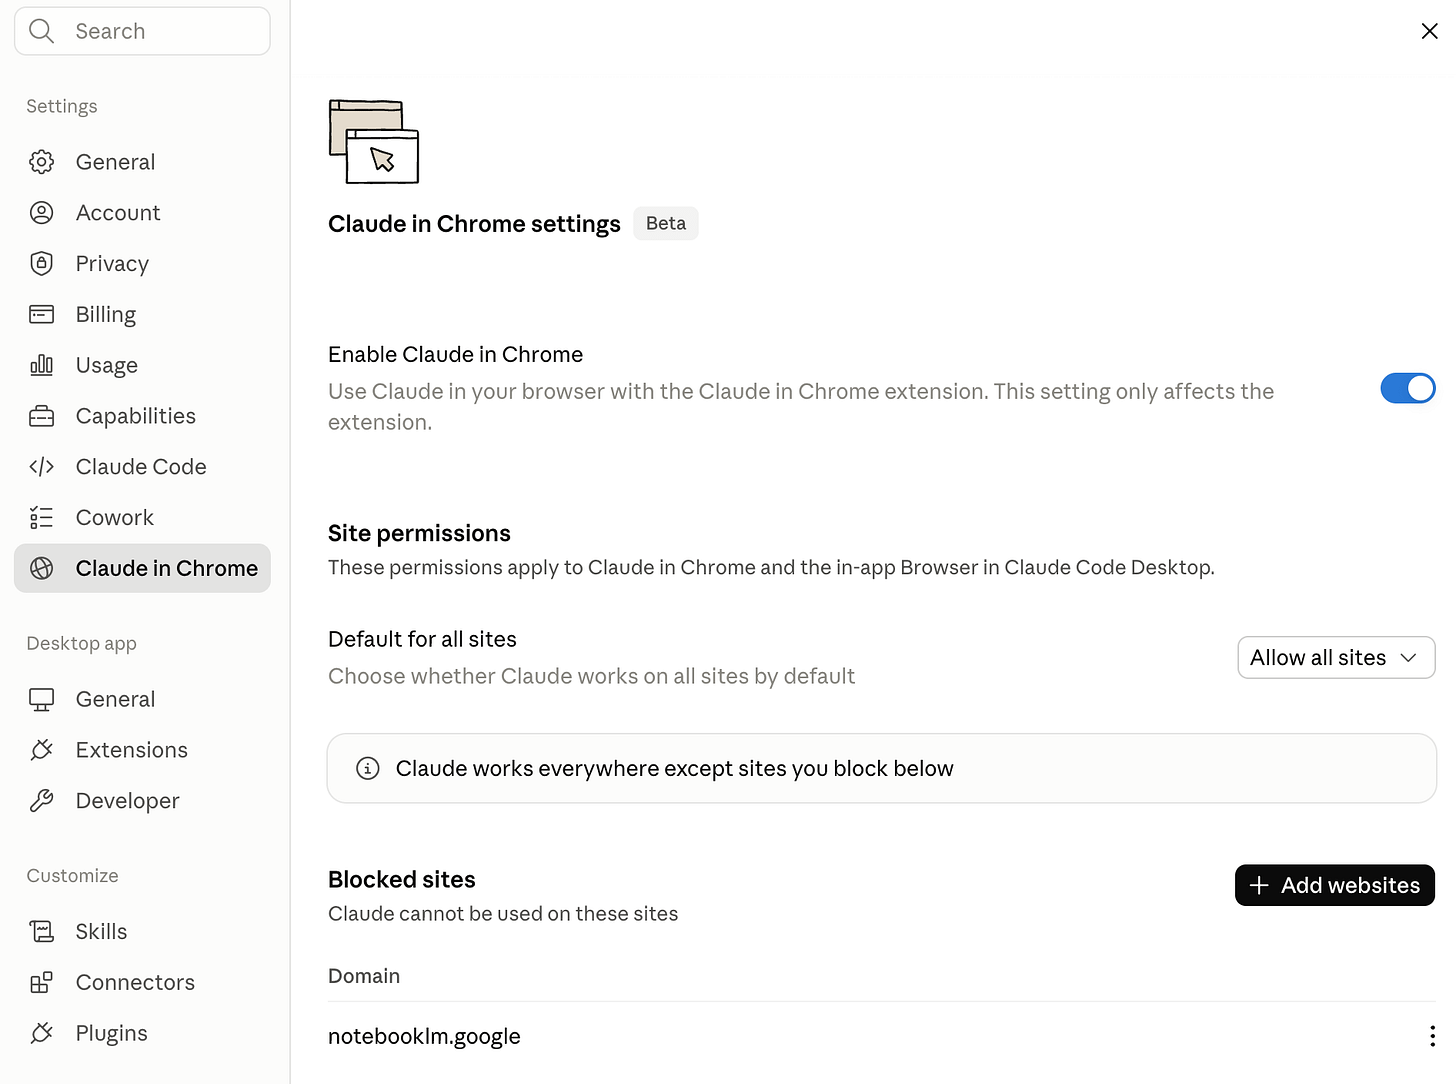Click the info icon in the notice
Screen dimensions: 1456x1084
click(368, 768)
